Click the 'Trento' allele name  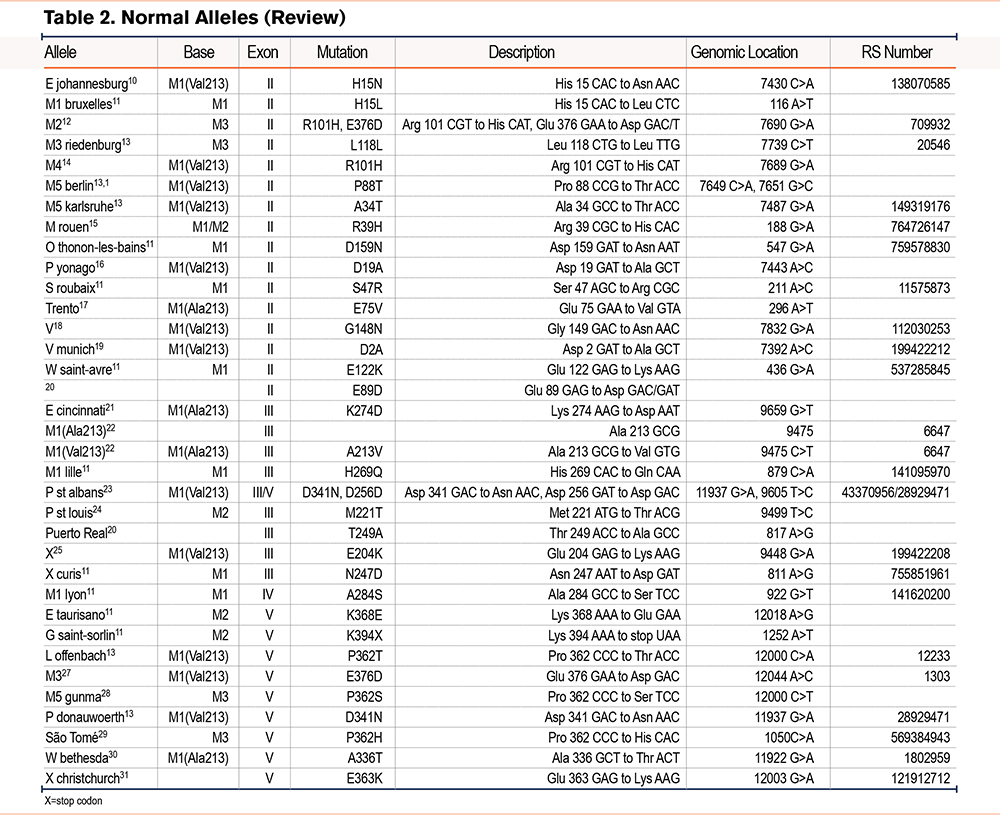62,308
